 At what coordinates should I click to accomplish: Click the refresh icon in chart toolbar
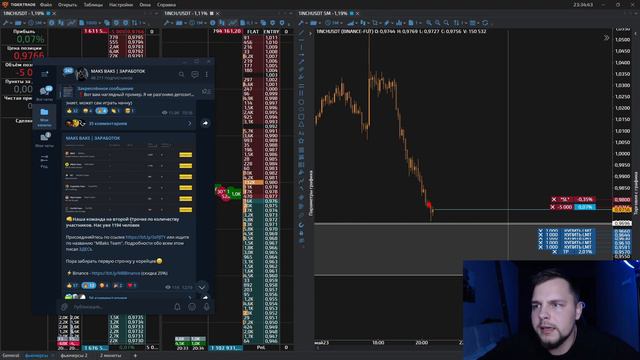[x=485, y=23]
